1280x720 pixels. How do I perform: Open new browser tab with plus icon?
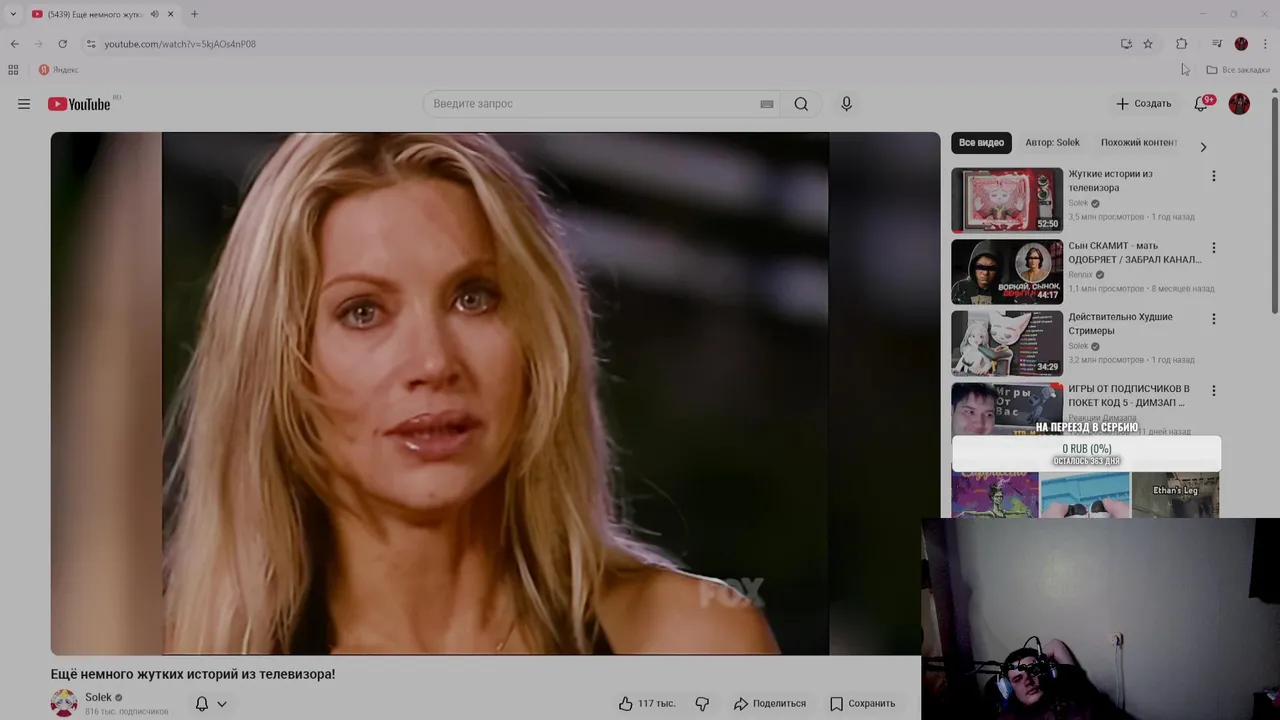[194, 14]
